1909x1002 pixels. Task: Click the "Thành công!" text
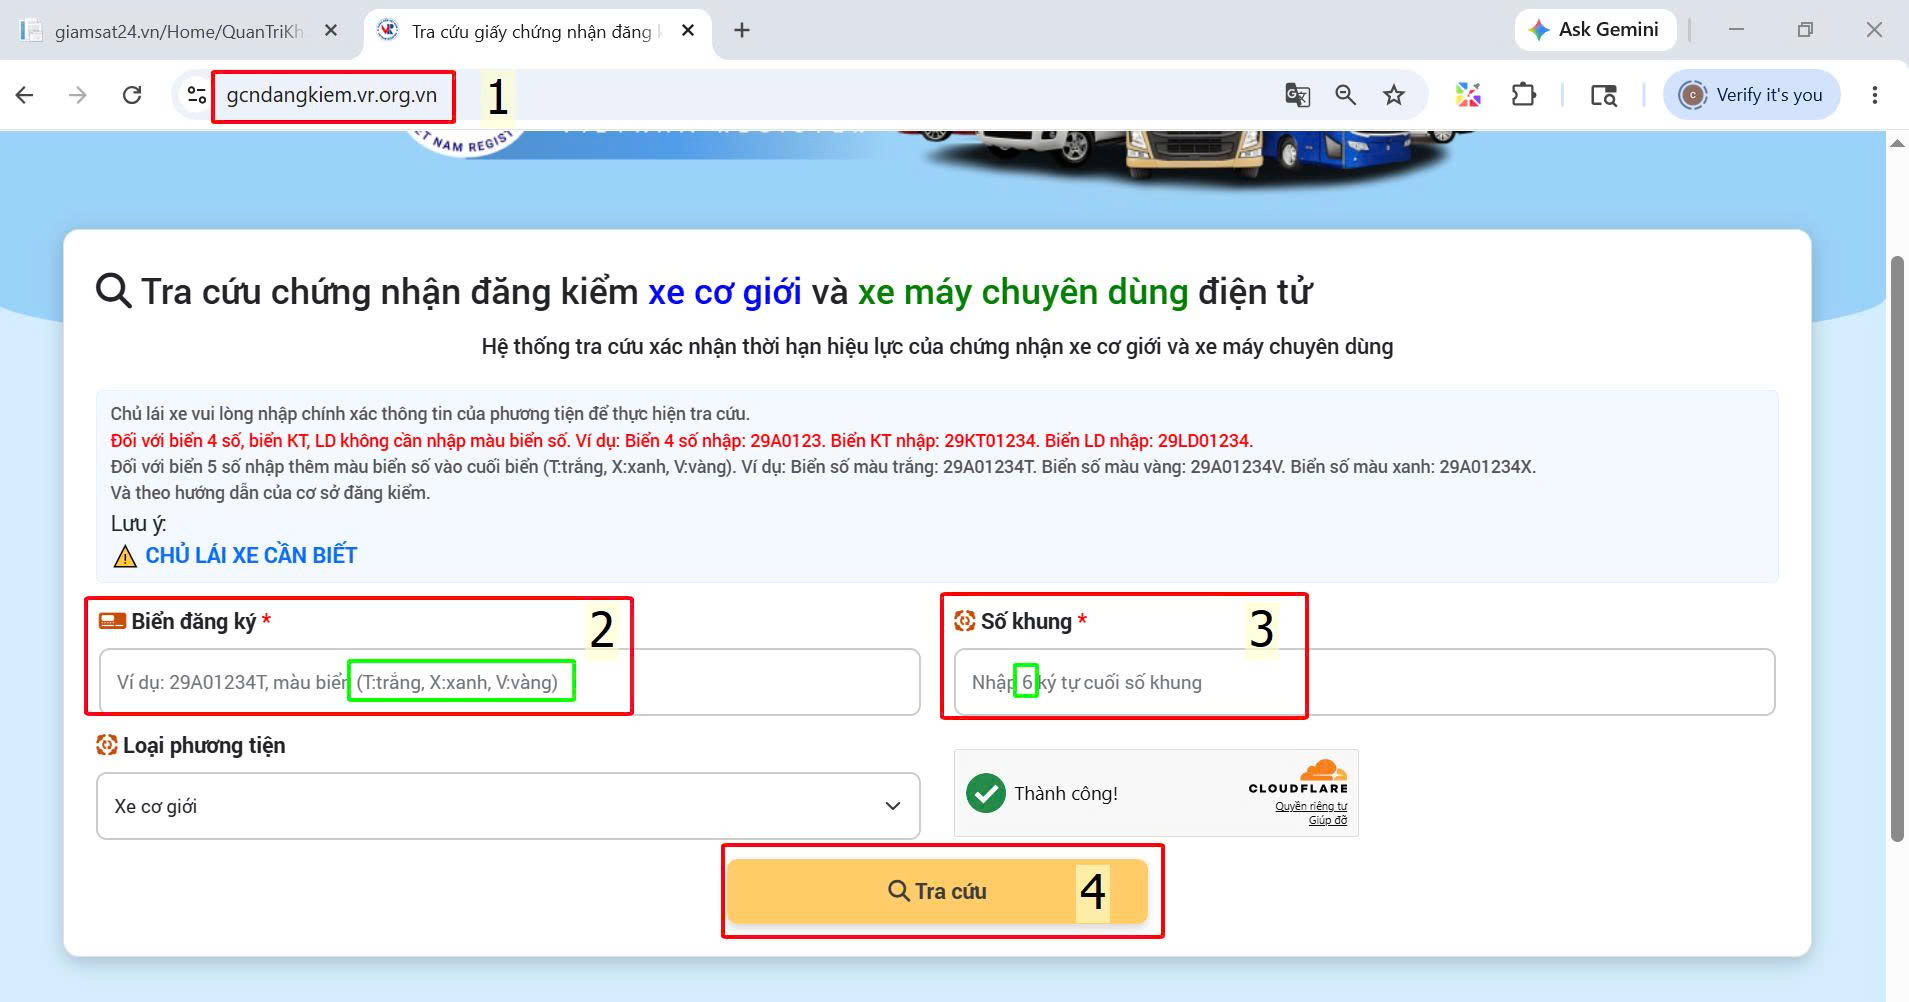(x=1066, y=794)
